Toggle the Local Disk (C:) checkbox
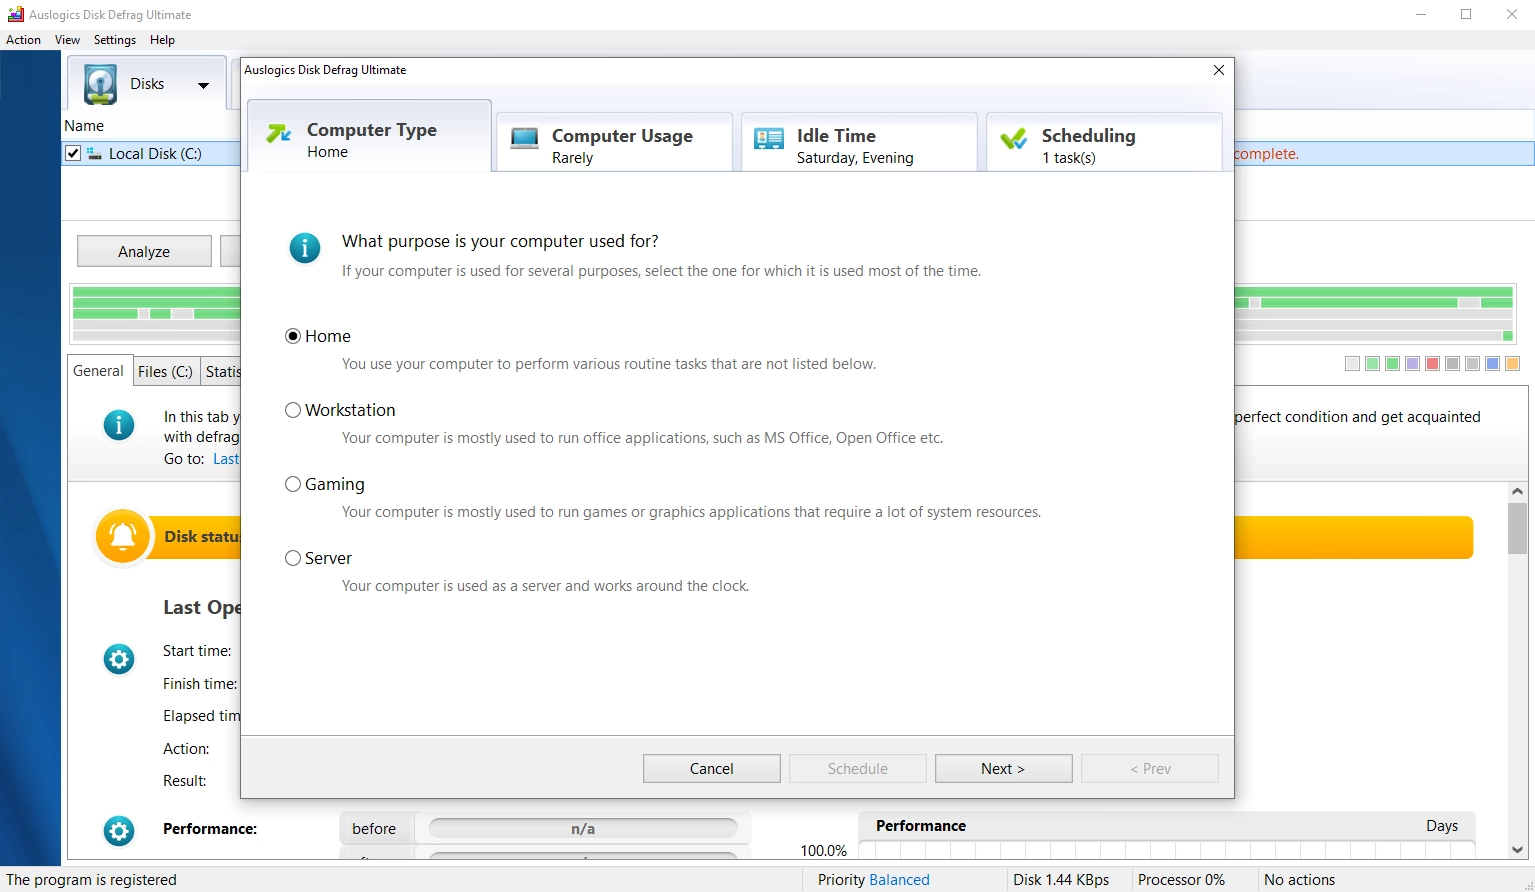1535x892 pixels. coord(73,153)
